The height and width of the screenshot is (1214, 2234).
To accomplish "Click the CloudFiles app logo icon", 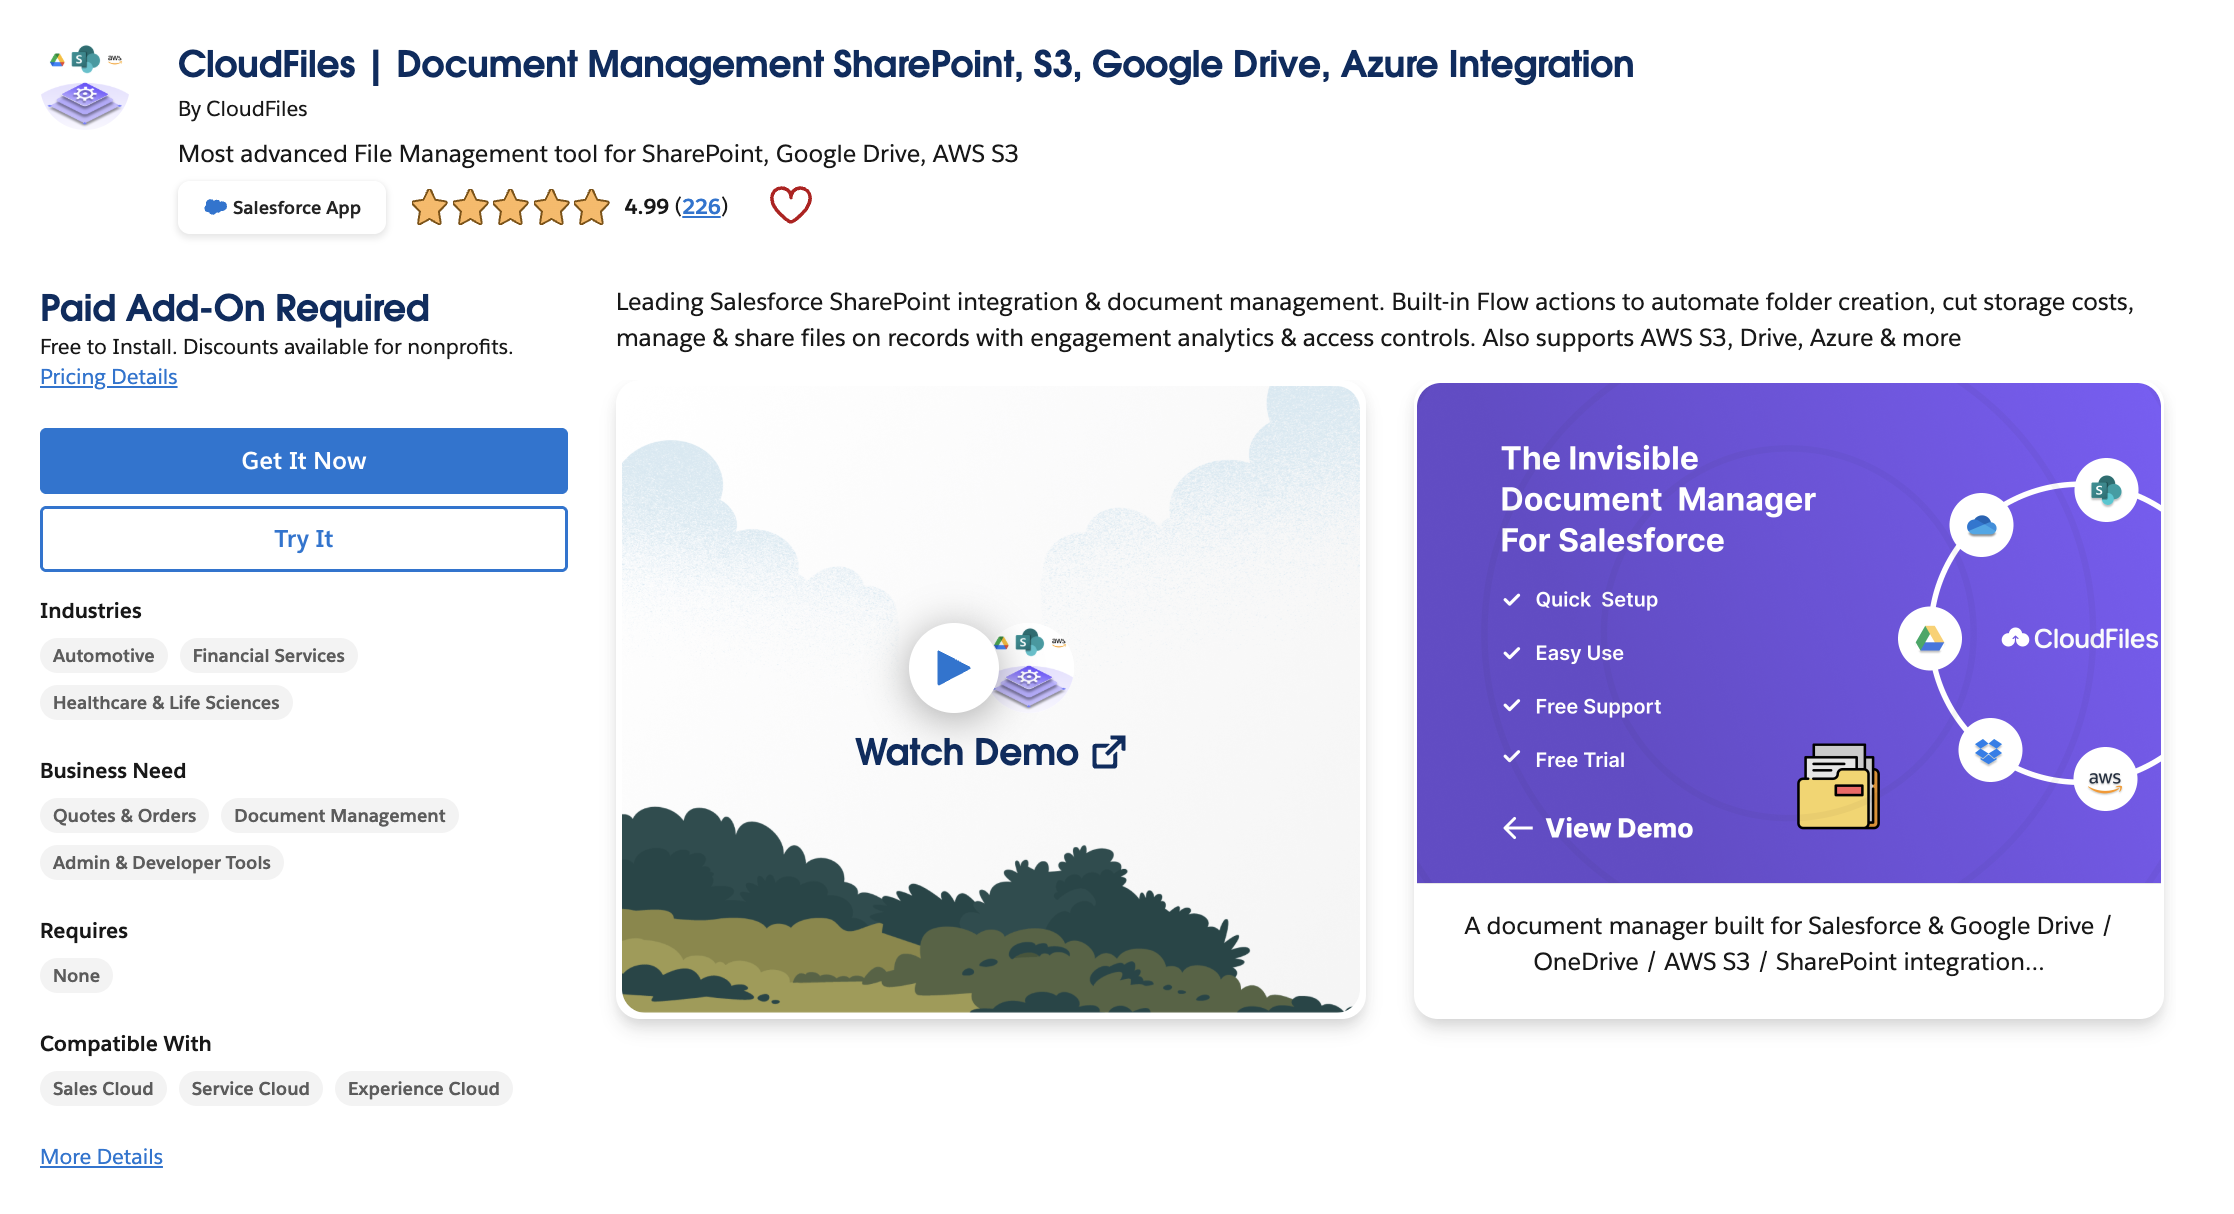I will (85, 86).
